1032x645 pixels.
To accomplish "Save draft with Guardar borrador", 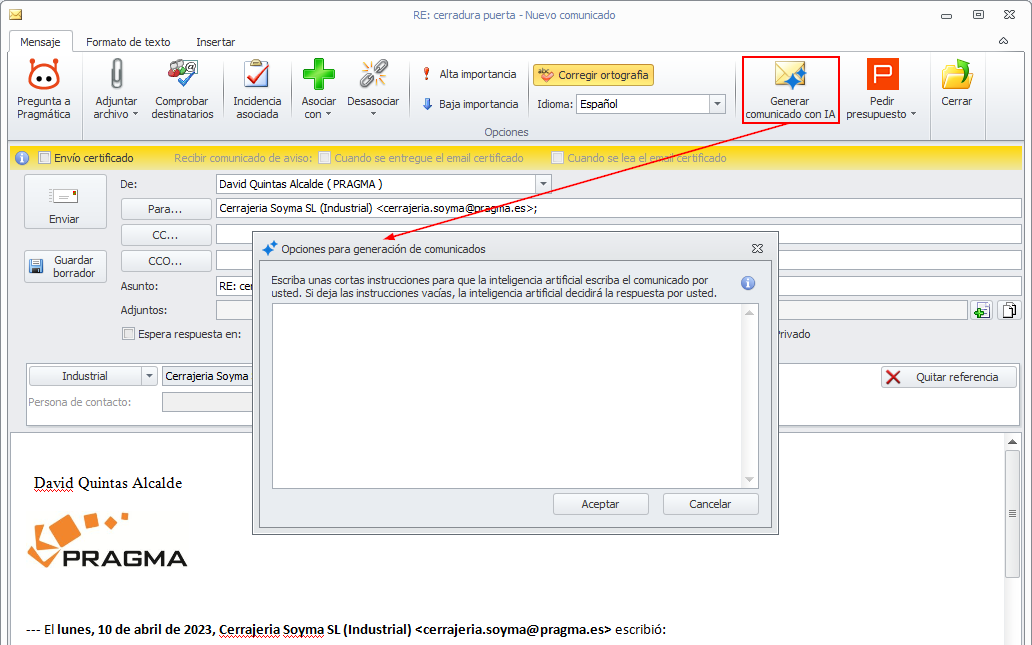I will [64, 267].
